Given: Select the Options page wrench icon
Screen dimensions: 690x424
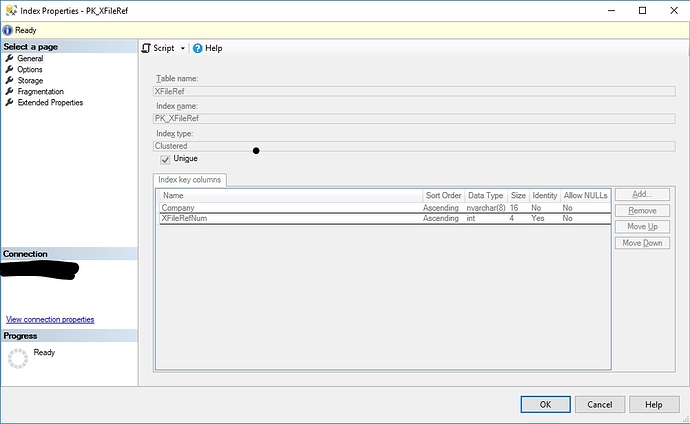Looking at the screenshot, I should tap(9, 69).
